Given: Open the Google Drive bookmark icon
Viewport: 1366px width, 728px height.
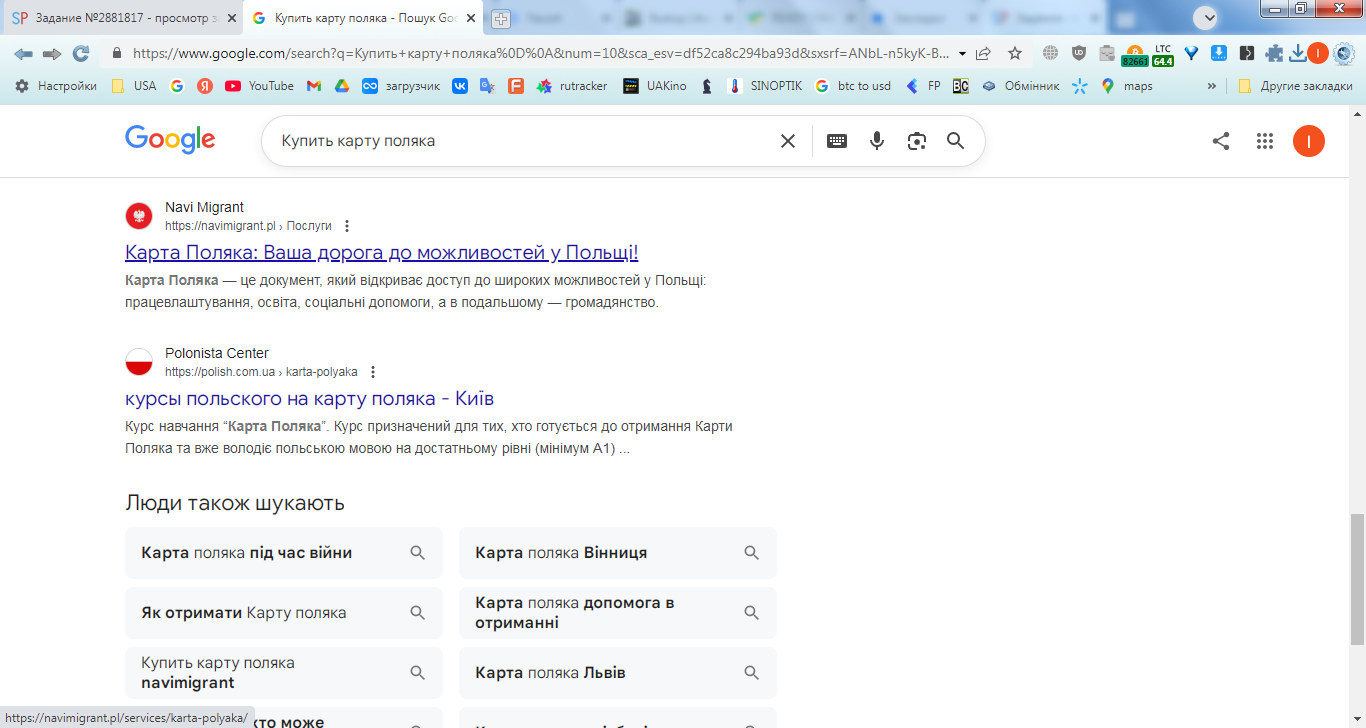Looking at the screenshot, I should (x=341, y=86).
